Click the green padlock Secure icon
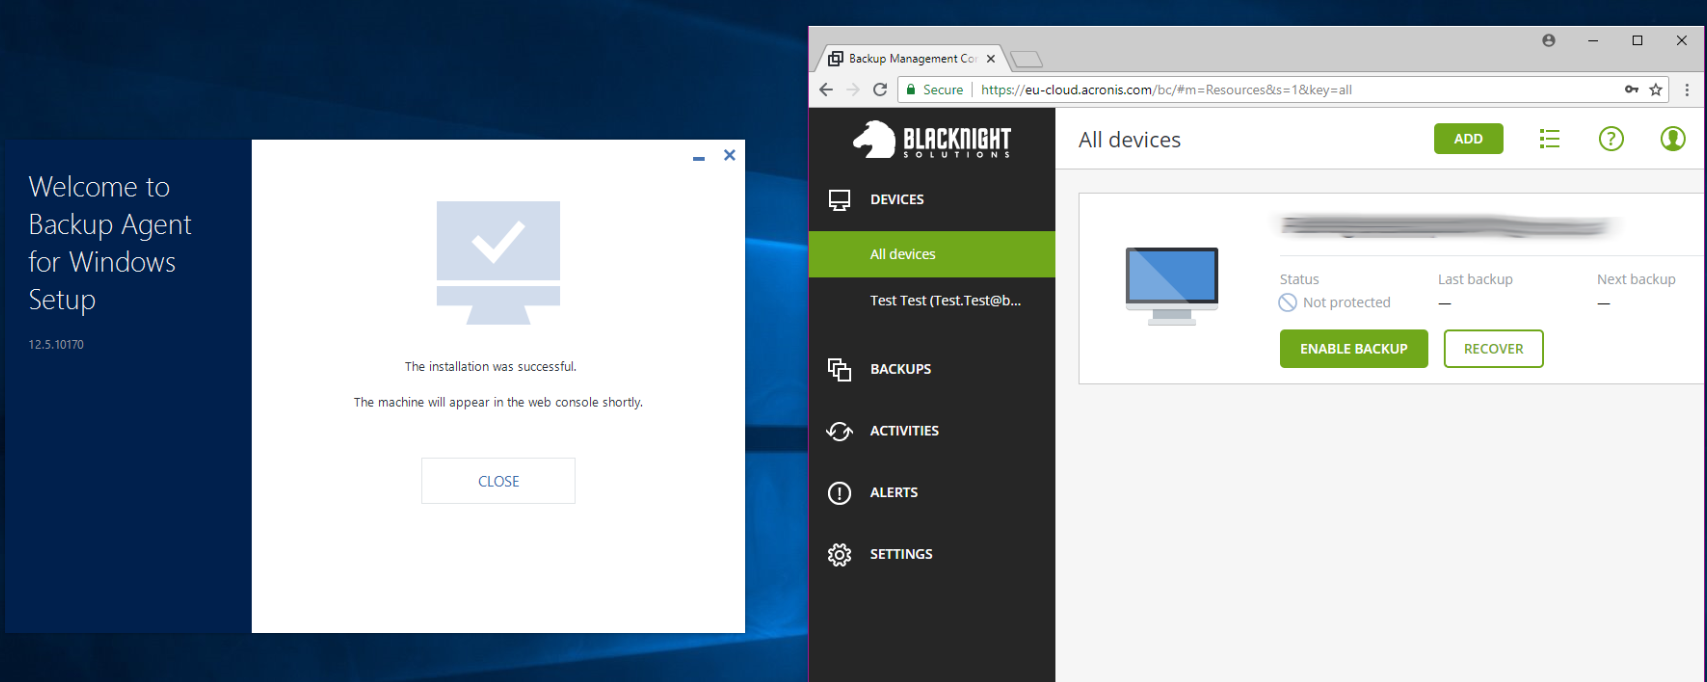Viewport: 1707px width, 682px height. (911, 89)
